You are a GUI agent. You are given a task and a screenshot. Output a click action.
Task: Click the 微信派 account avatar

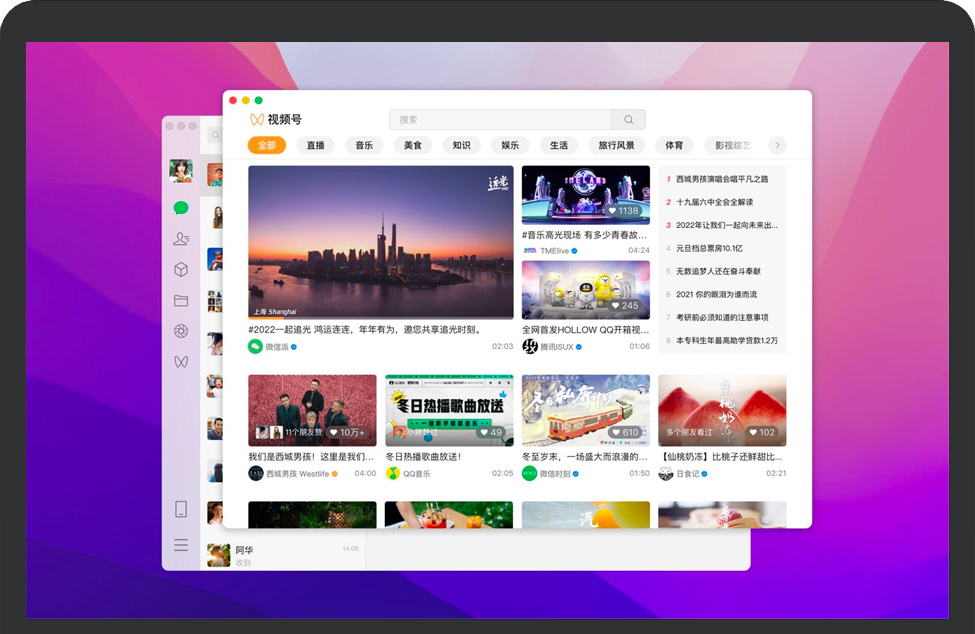tap(255, 347)
